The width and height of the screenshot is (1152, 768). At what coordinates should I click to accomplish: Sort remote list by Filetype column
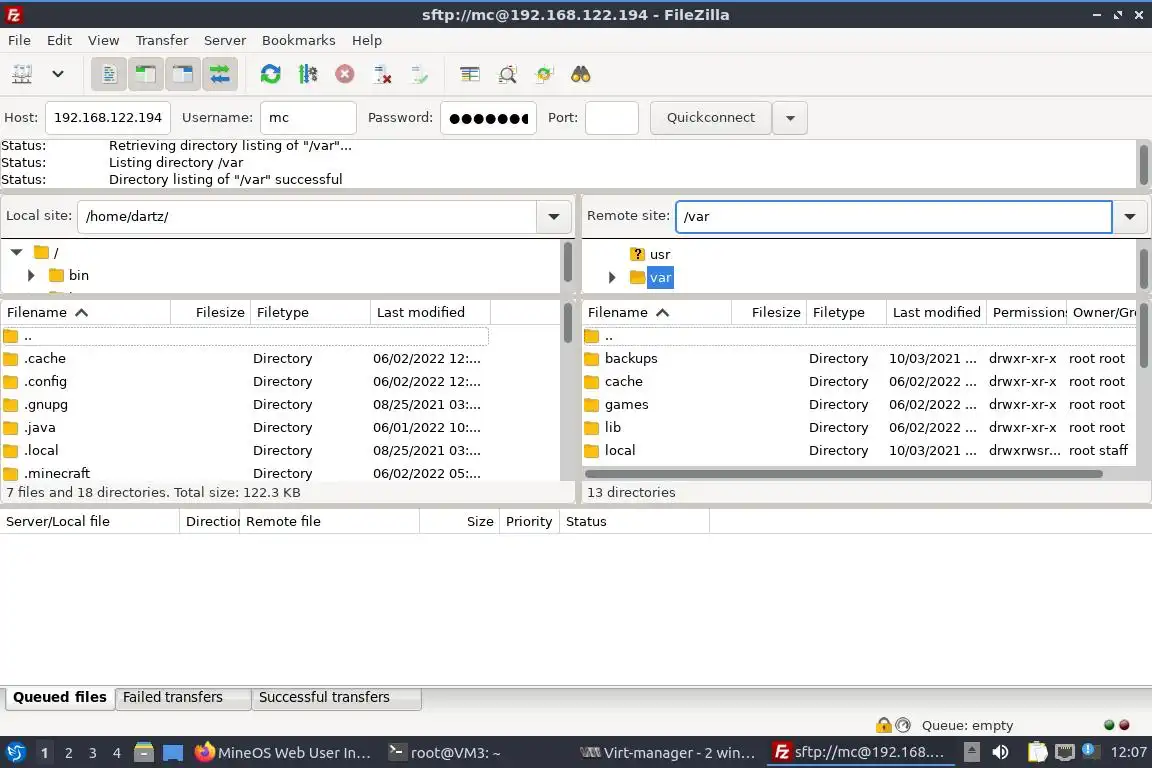pyautogui.click(x=846, y=312)
